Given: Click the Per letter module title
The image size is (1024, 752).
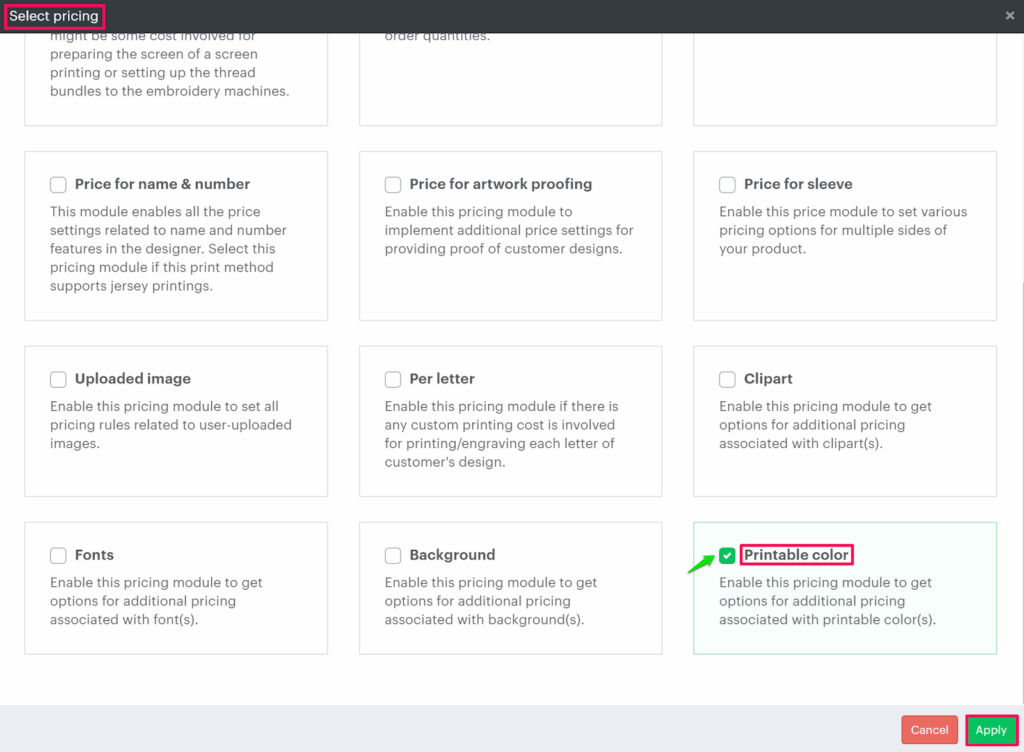Looking at the screenshot, I should [x=442, y=379].
